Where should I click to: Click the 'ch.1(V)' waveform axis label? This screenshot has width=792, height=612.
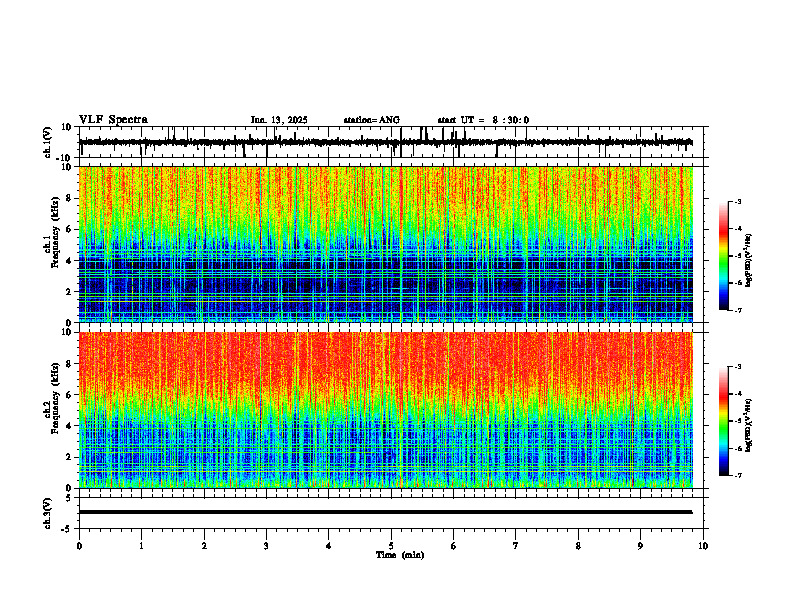point(48,142)
